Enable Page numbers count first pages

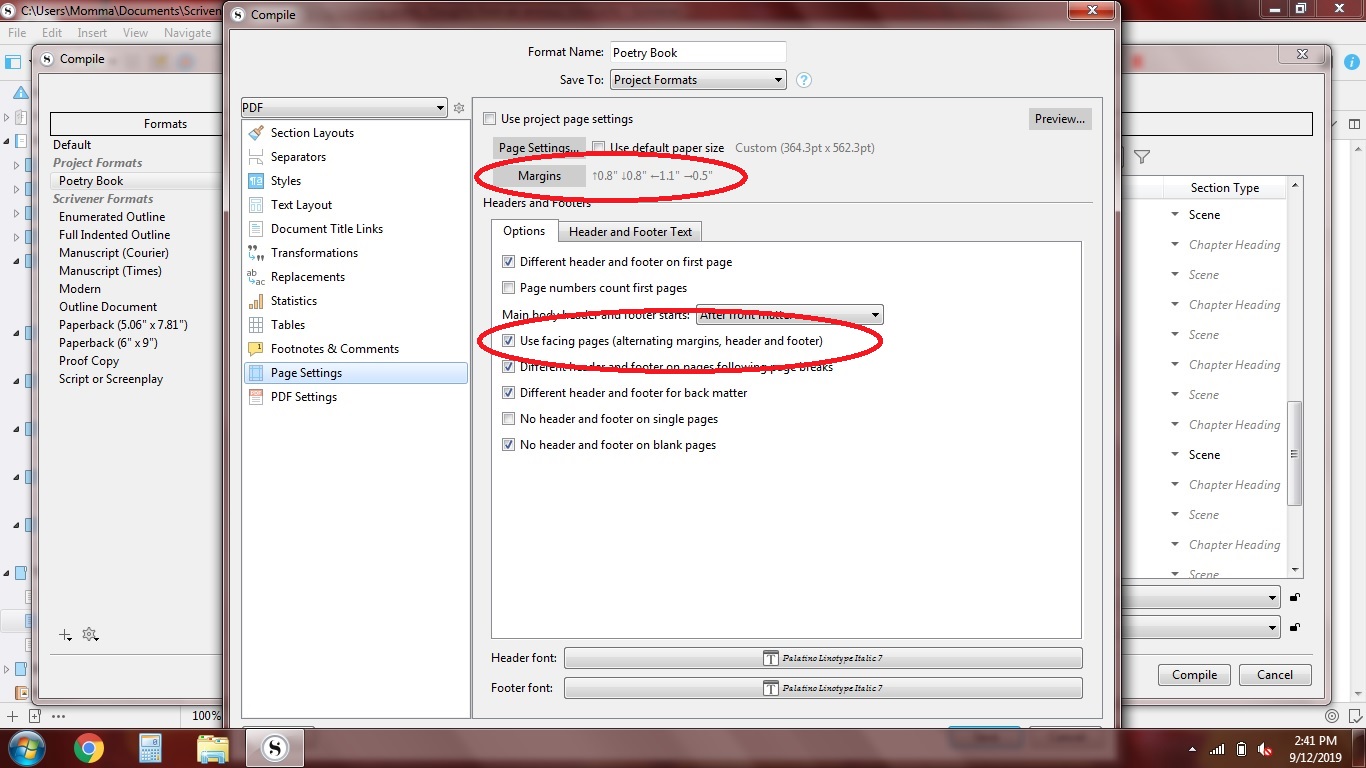509,288
